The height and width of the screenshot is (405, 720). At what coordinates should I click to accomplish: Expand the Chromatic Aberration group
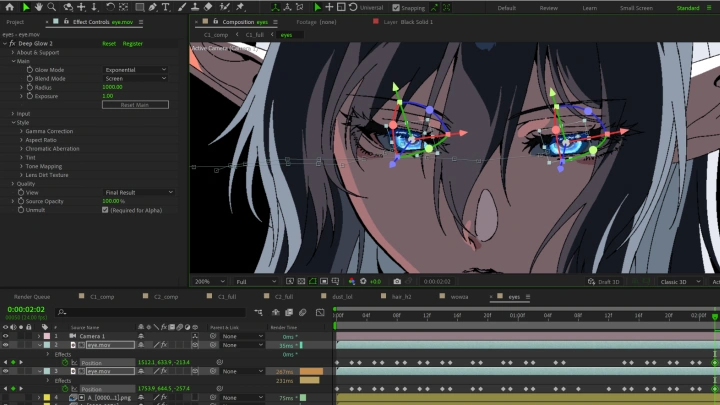21,149
